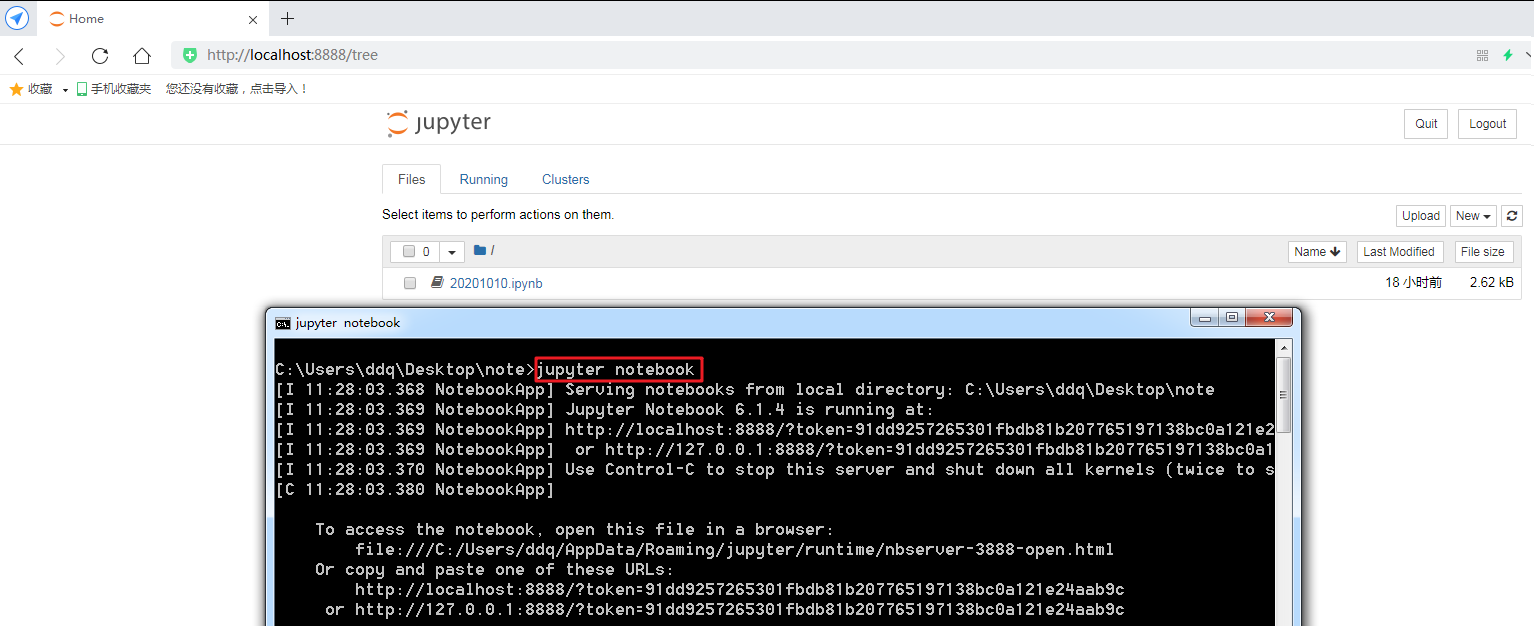This screenshot has height=626, width=1534.
Task: Open the New dropdown menu
Action: (x=1472, y=215)
